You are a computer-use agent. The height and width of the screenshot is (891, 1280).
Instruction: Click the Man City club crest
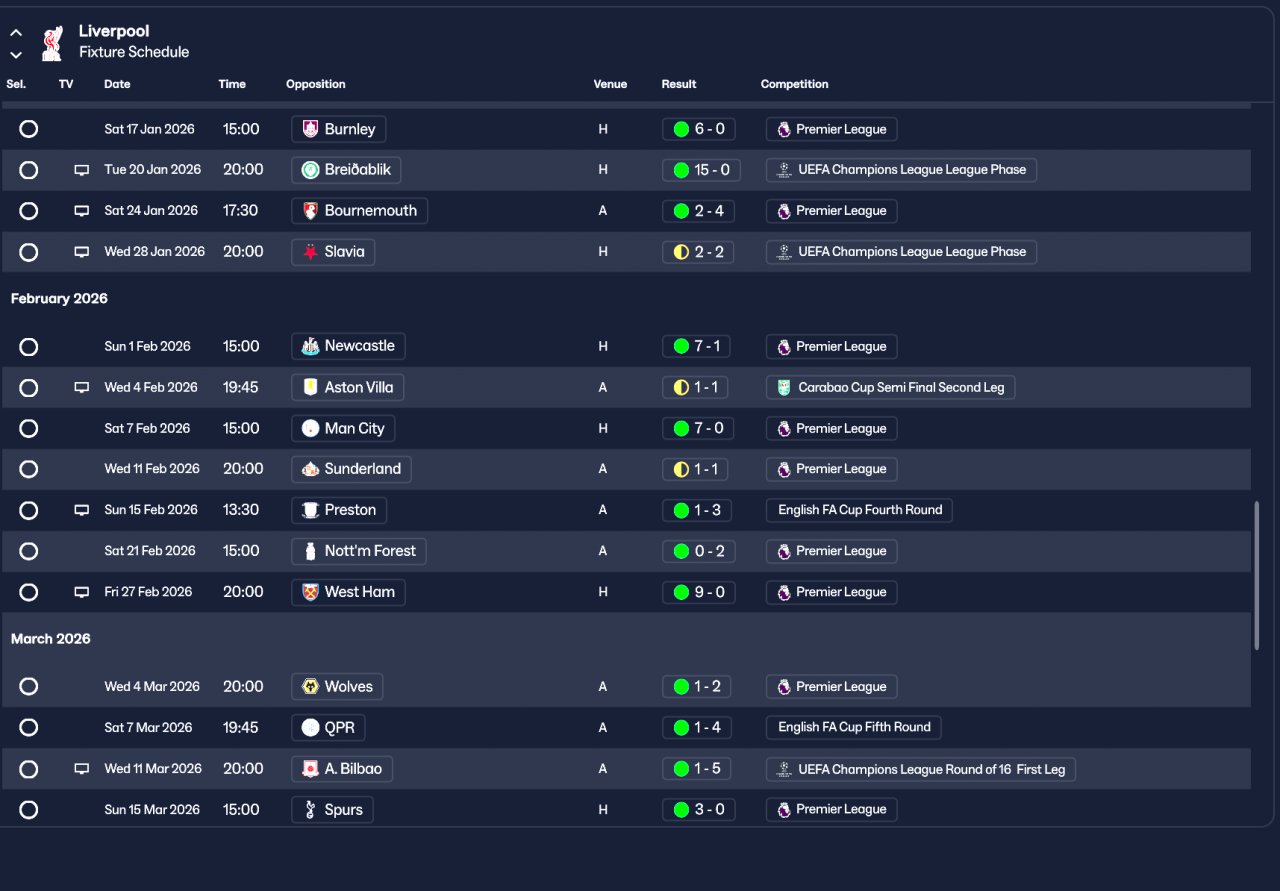310,428
